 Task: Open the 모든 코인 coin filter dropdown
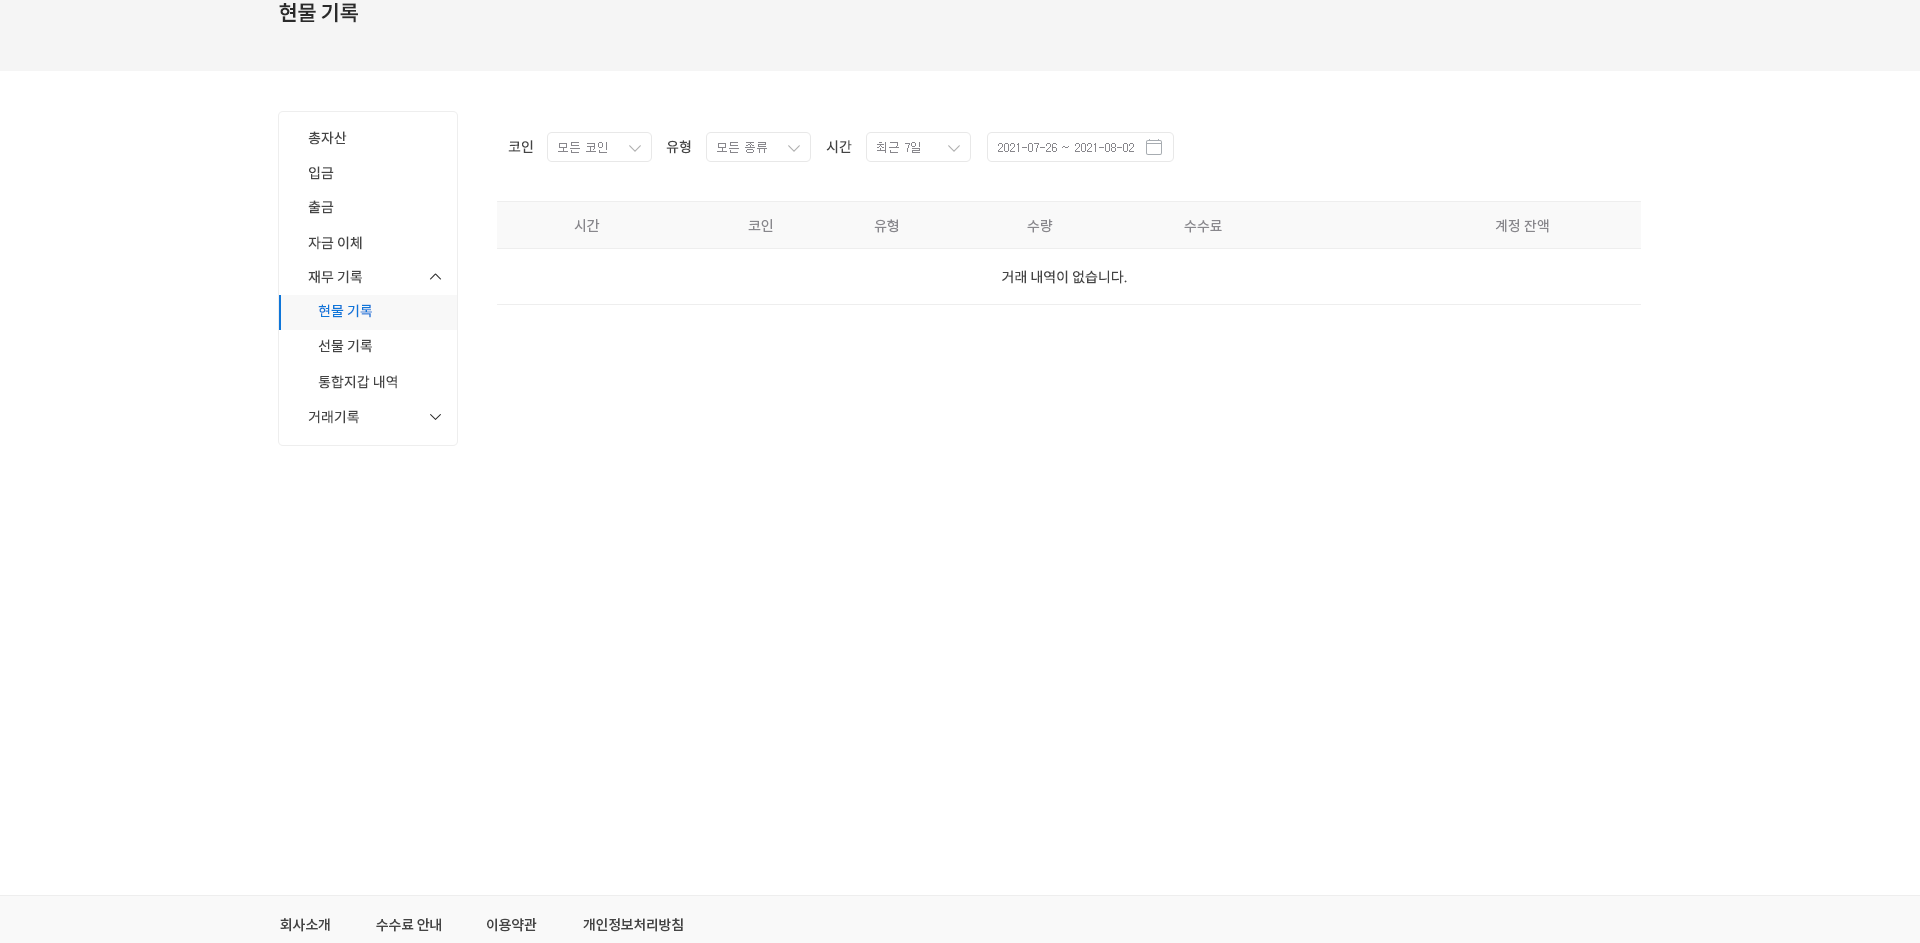pos(598,147)
